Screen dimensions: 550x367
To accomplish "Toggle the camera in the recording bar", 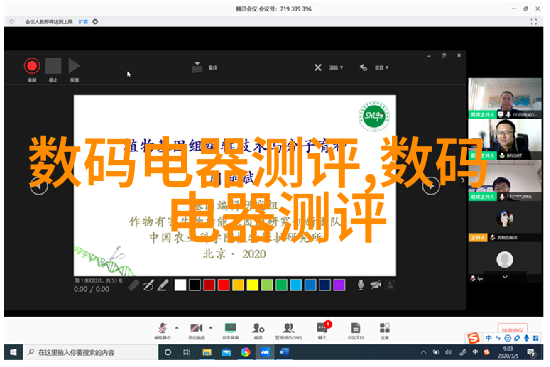I will pos(375,285).
